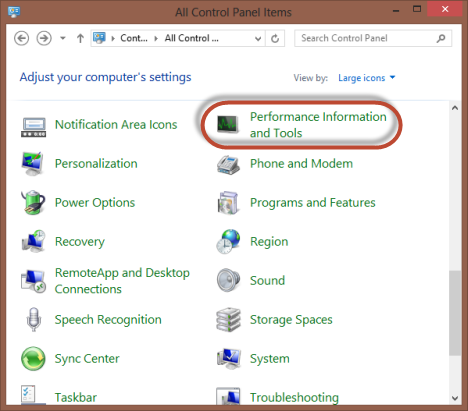Open the Taskbar link
The image size is (468, 411).
click(x=76, y=398)
